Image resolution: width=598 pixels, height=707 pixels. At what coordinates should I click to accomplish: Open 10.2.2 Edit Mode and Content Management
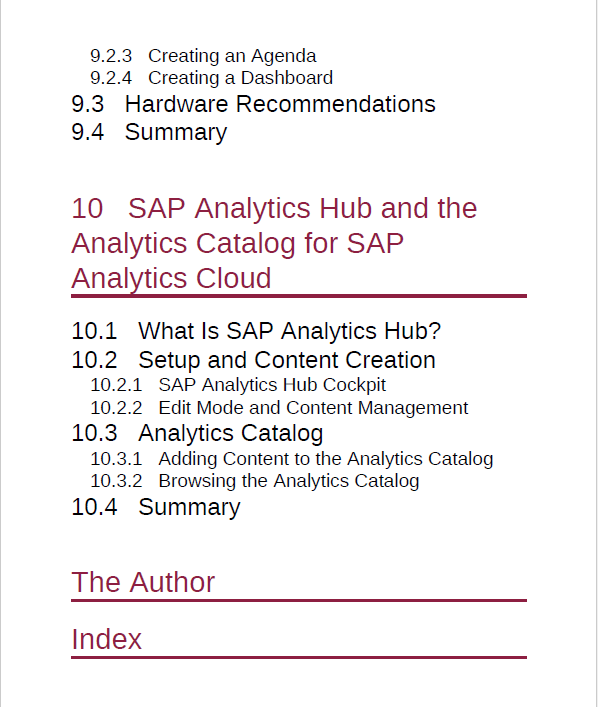pos(279,408)
